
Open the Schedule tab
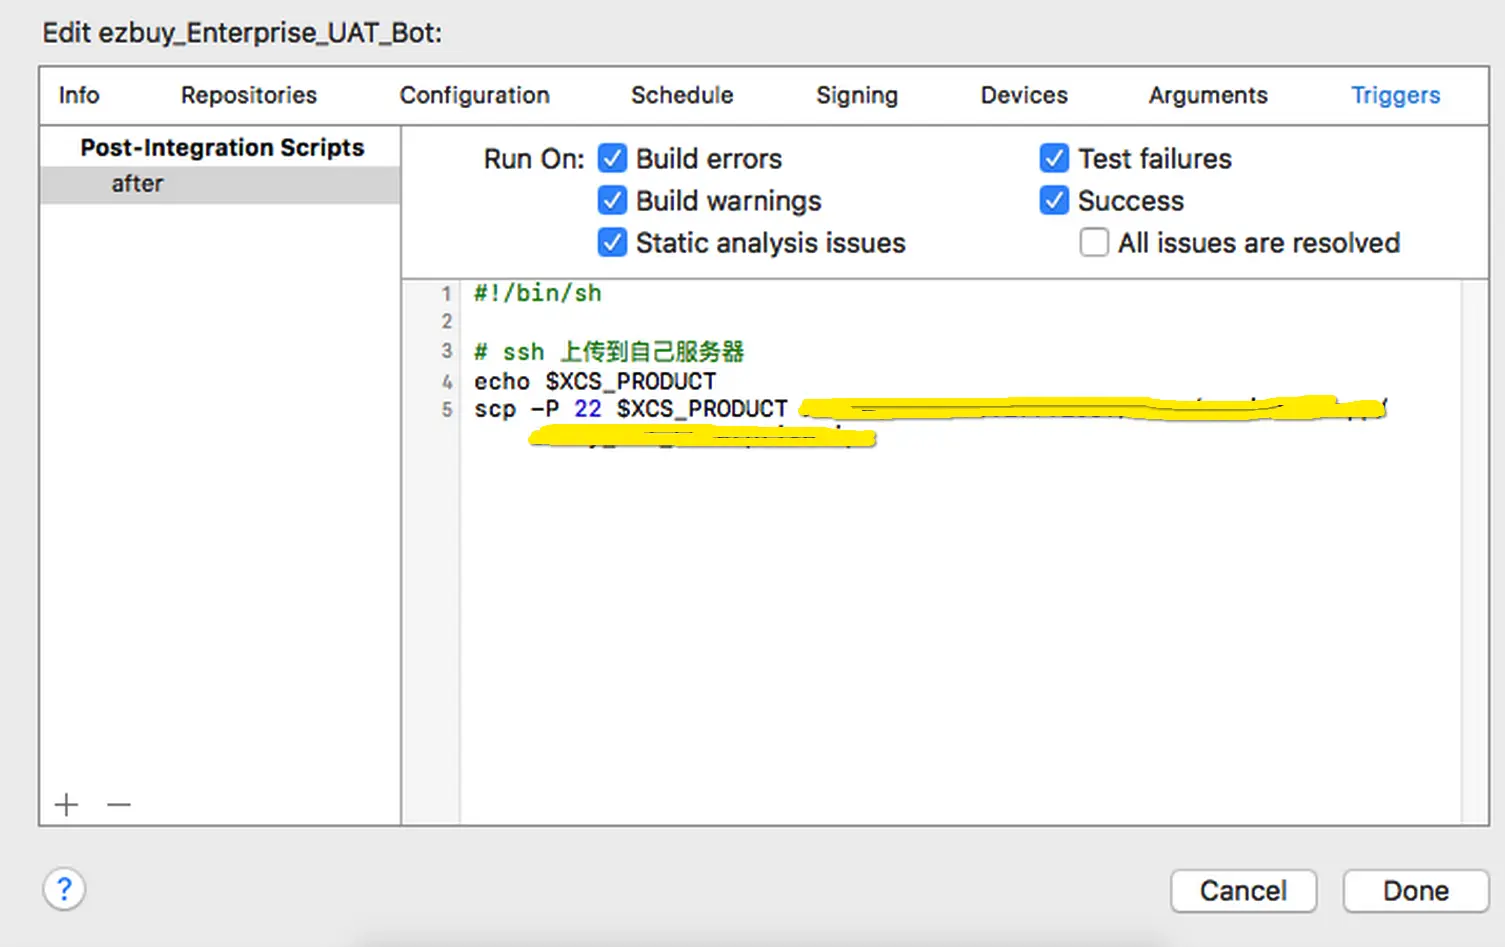(682, 95)
